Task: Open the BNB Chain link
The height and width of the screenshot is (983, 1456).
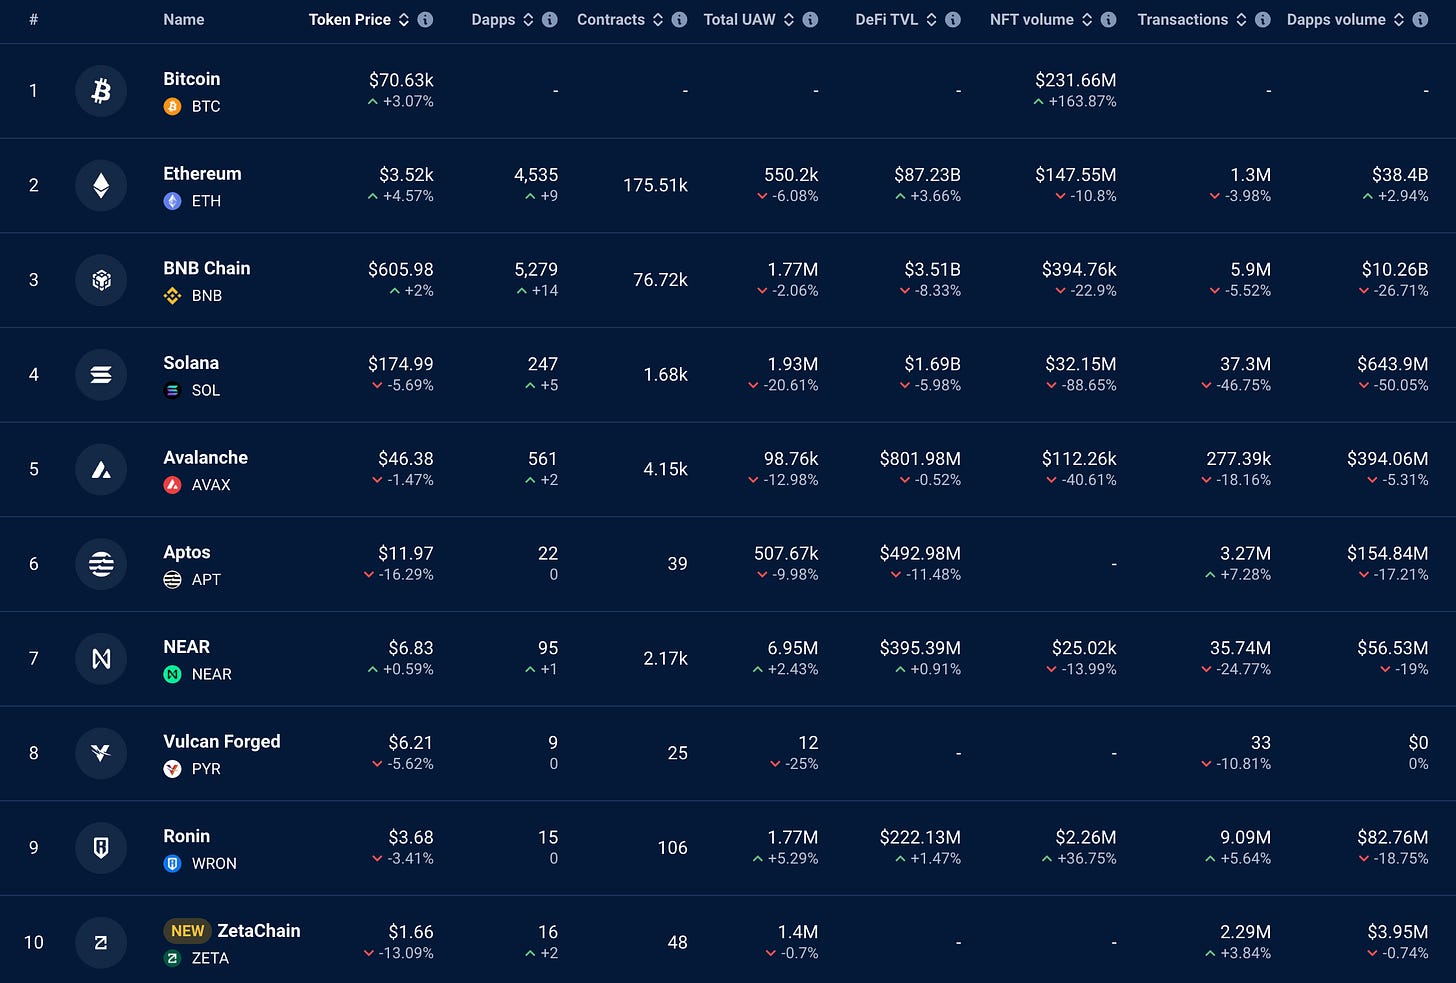Action: [x=207, y=268]
